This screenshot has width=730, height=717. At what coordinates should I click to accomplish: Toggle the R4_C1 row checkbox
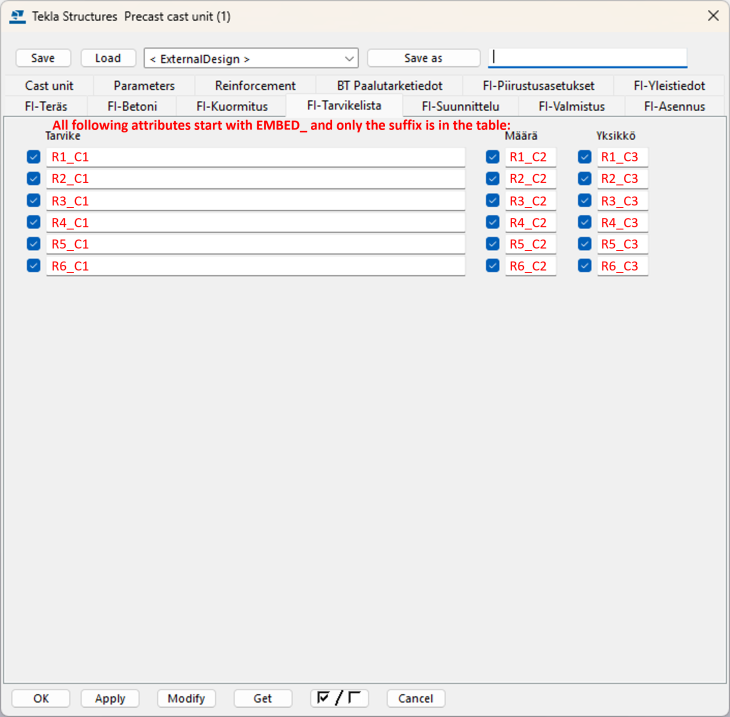coord(34,222)
